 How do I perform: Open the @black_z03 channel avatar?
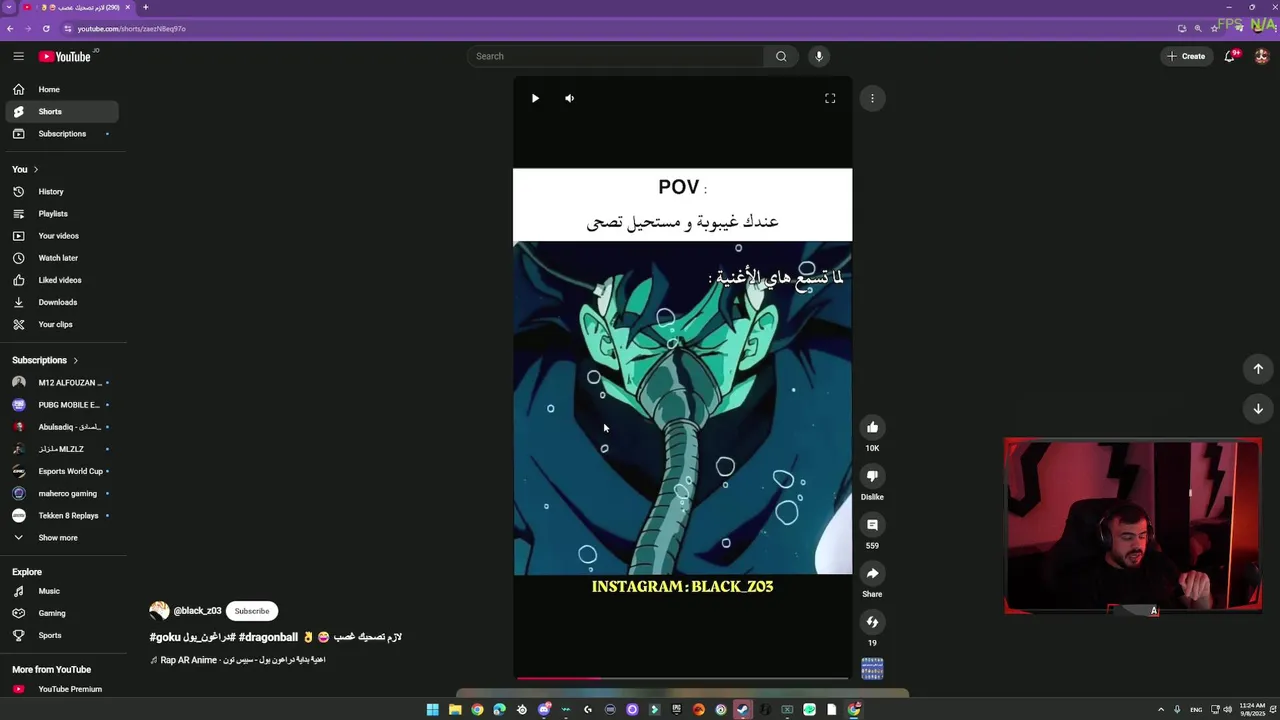coord(159,611)
